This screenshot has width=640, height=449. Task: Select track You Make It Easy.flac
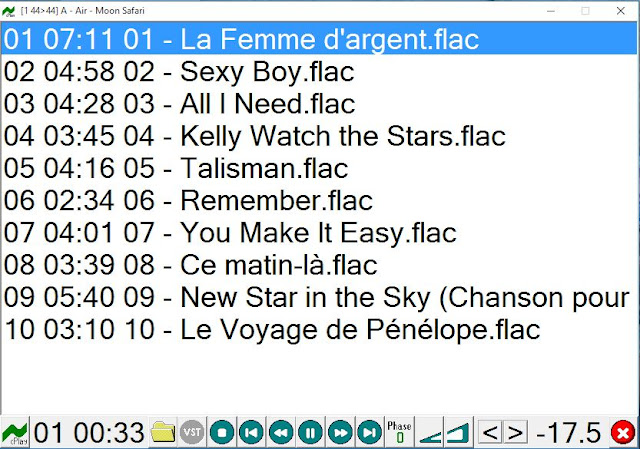[319, 233]
